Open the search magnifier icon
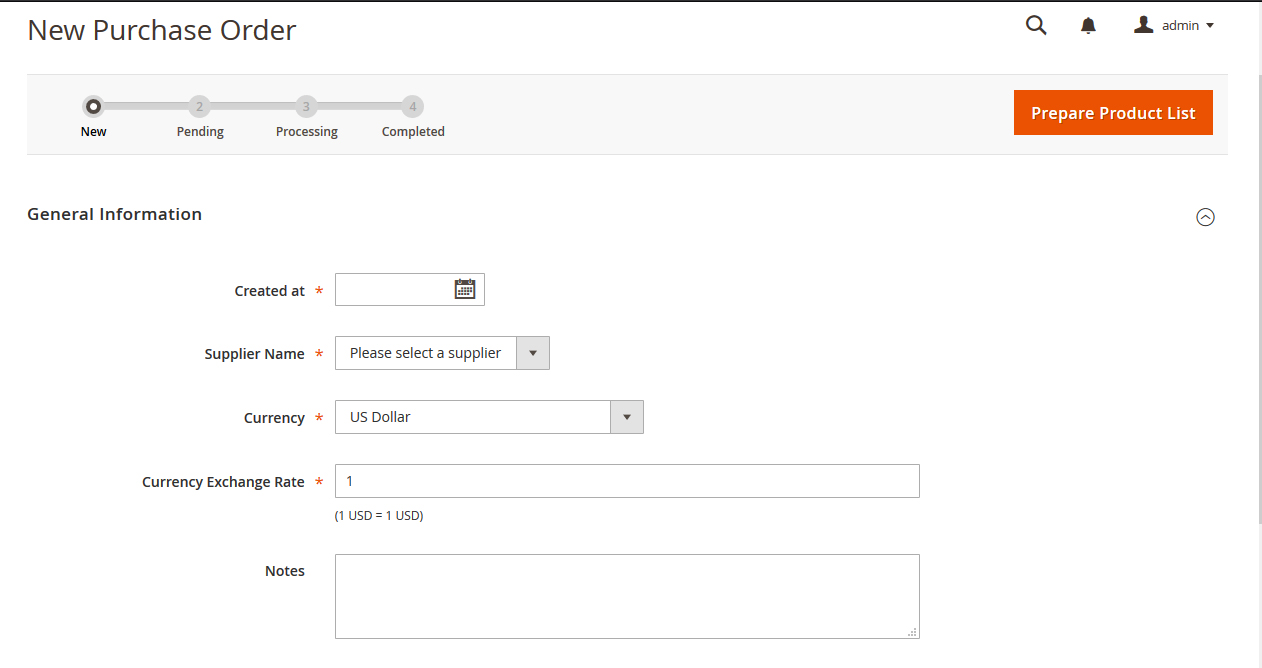The image size is (1262, 668). (1036, 26)
